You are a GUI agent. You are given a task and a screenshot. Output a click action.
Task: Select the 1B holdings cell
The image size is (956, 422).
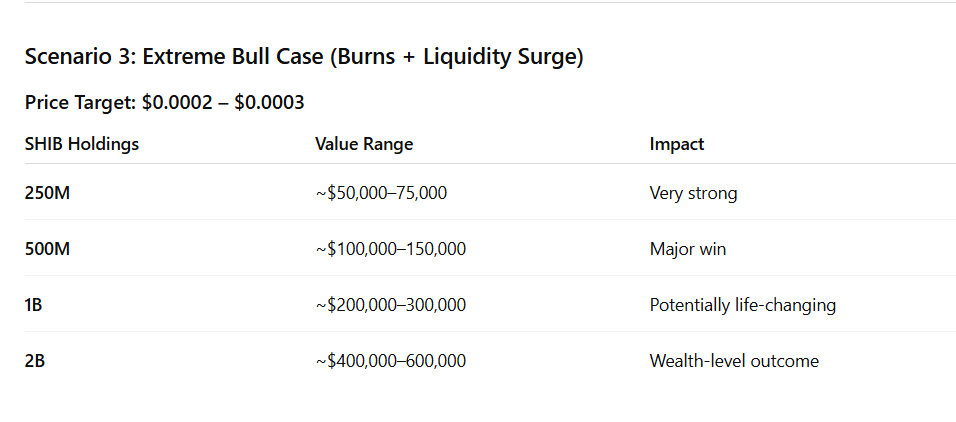[35, 305]
